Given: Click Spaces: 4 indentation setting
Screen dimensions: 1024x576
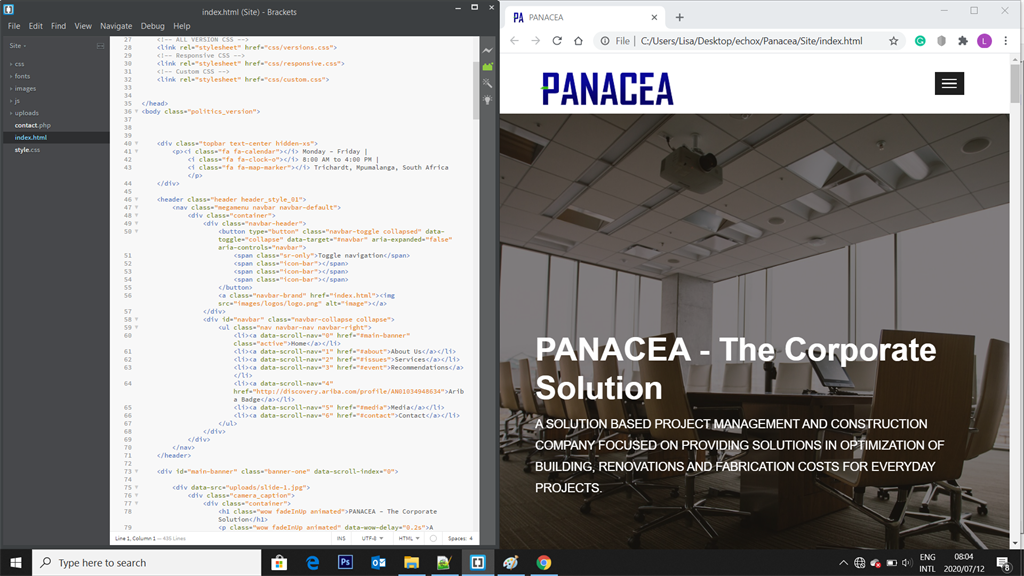Looking at the screenshot, I should [460, 539].
